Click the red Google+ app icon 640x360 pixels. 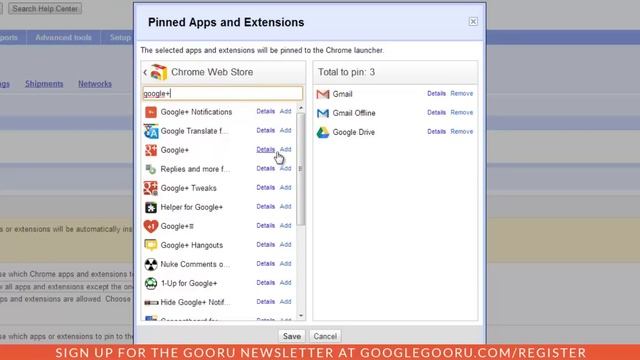click(x=151, y=150)
